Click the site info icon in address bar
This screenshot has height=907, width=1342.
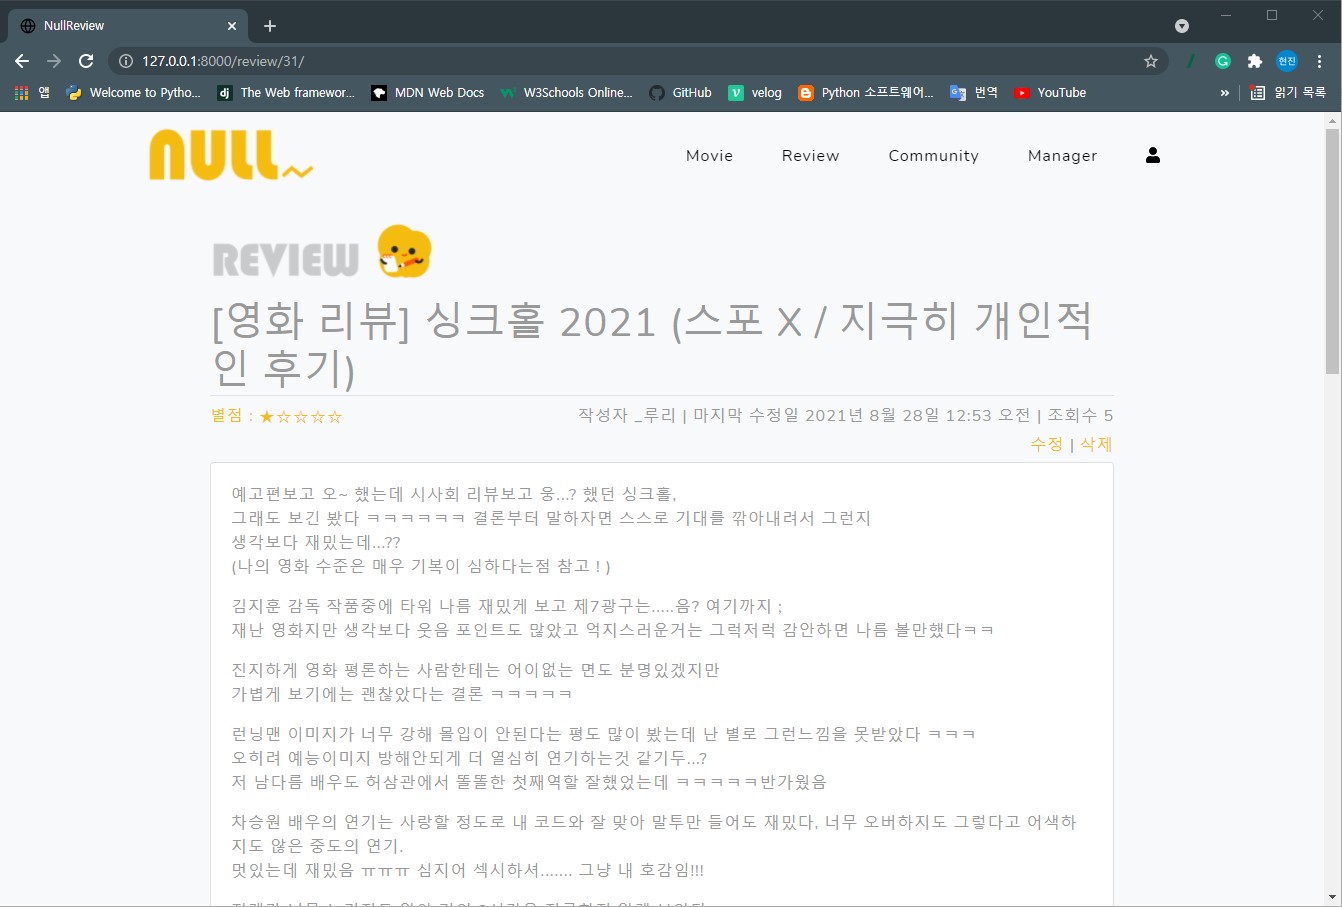pyautogui.click(x=126, y=61)
